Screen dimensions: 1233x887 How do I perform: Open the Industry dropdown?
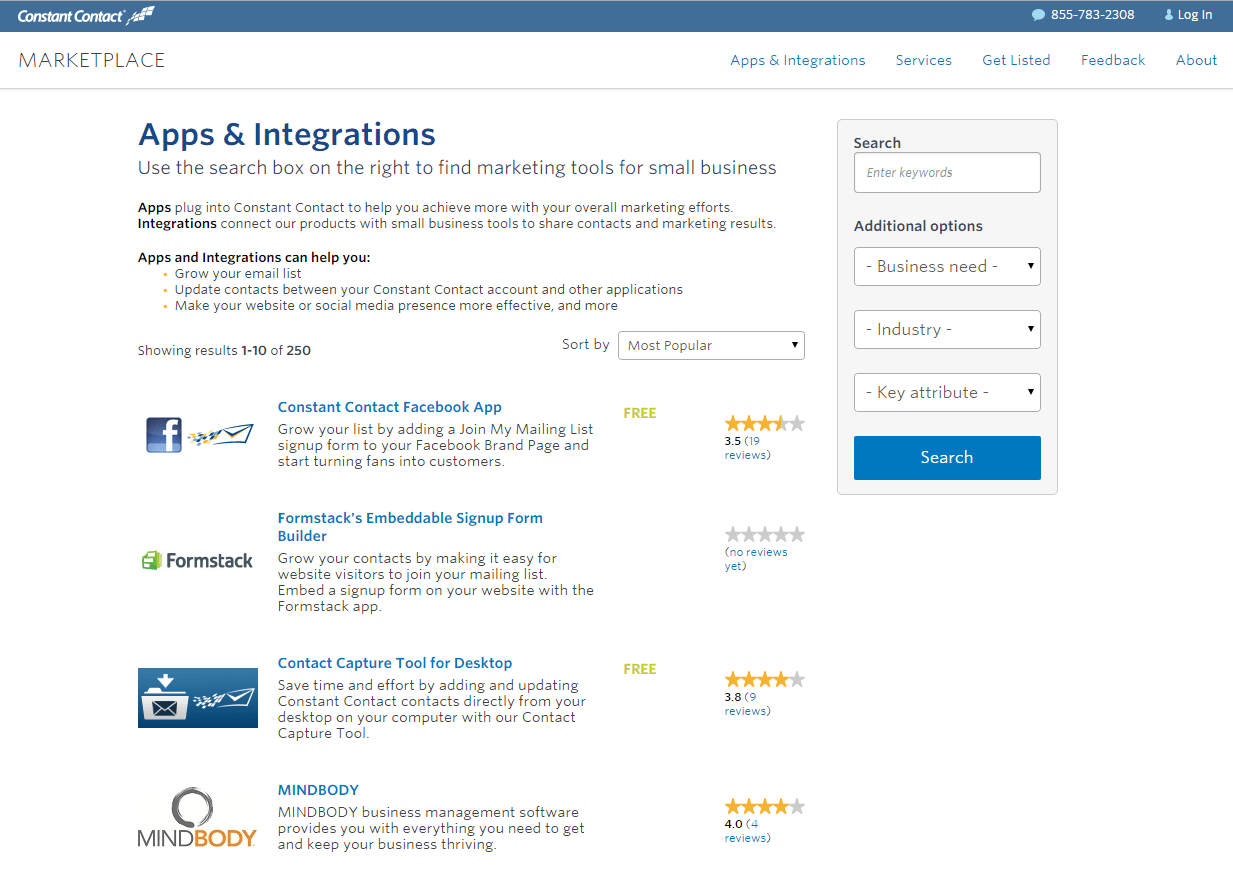(947, 330)
